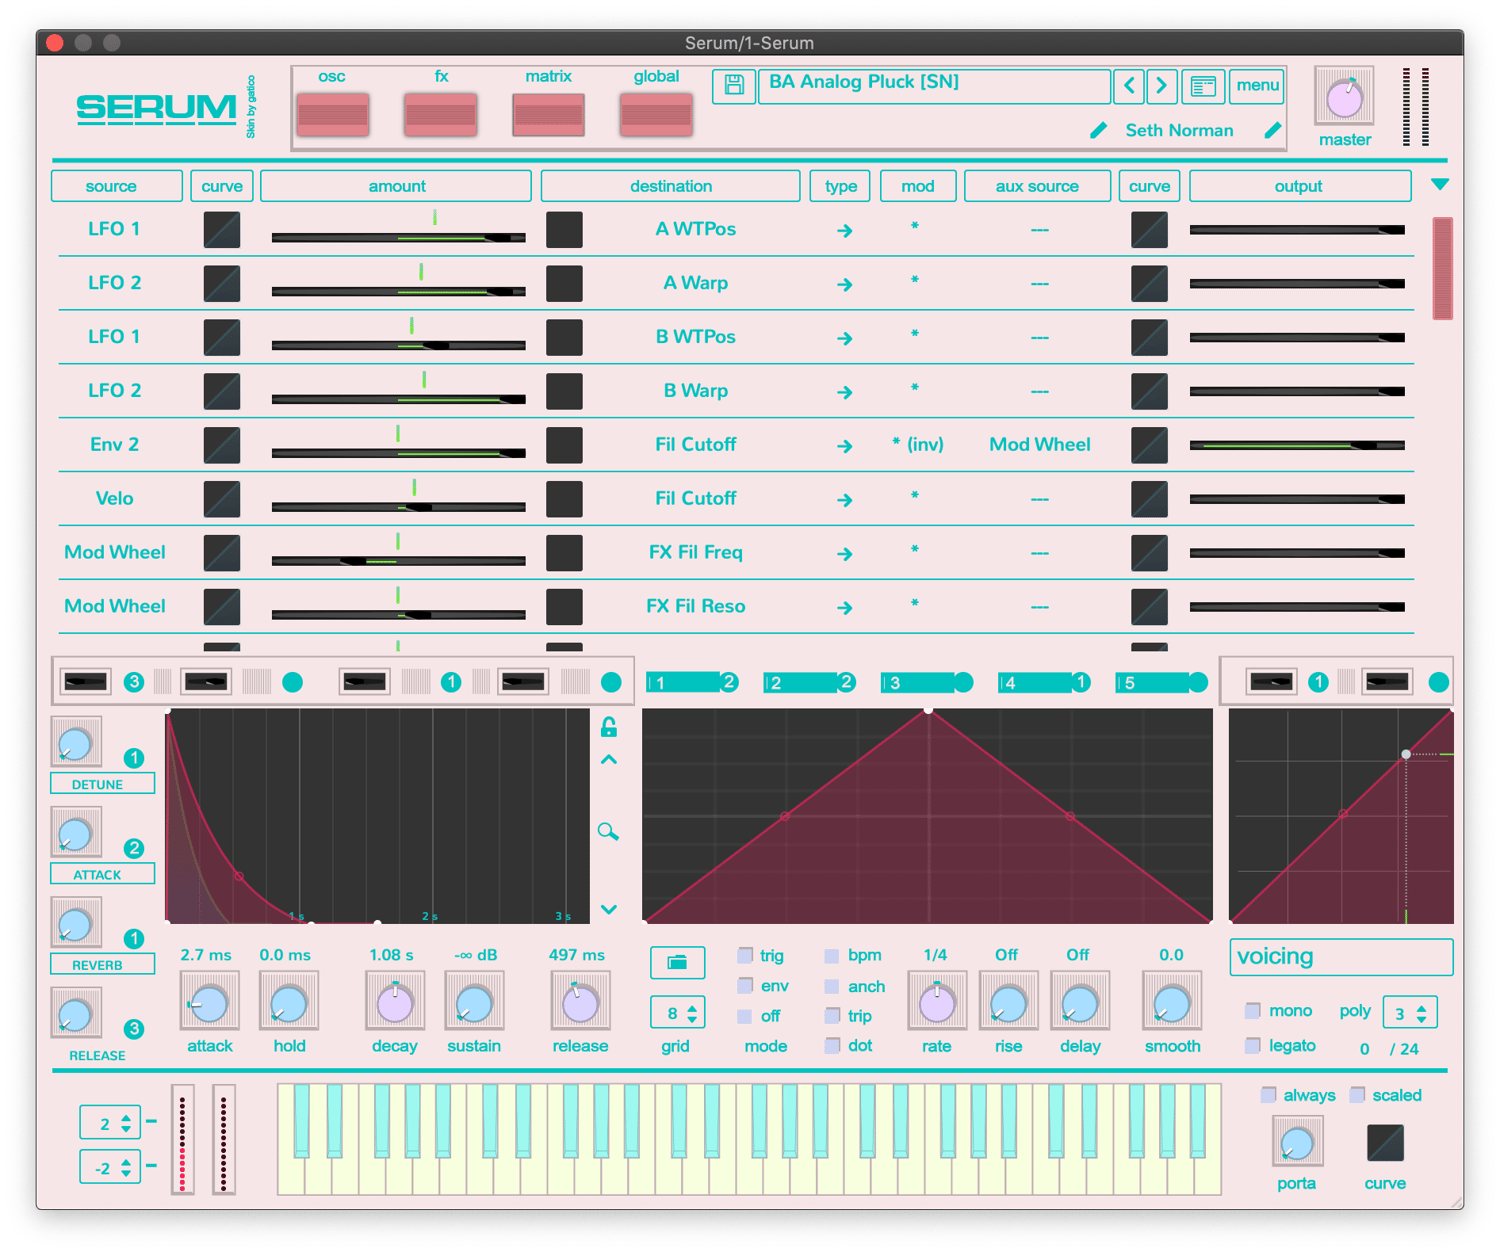Open the preset browser list icon

point(1203,86)
